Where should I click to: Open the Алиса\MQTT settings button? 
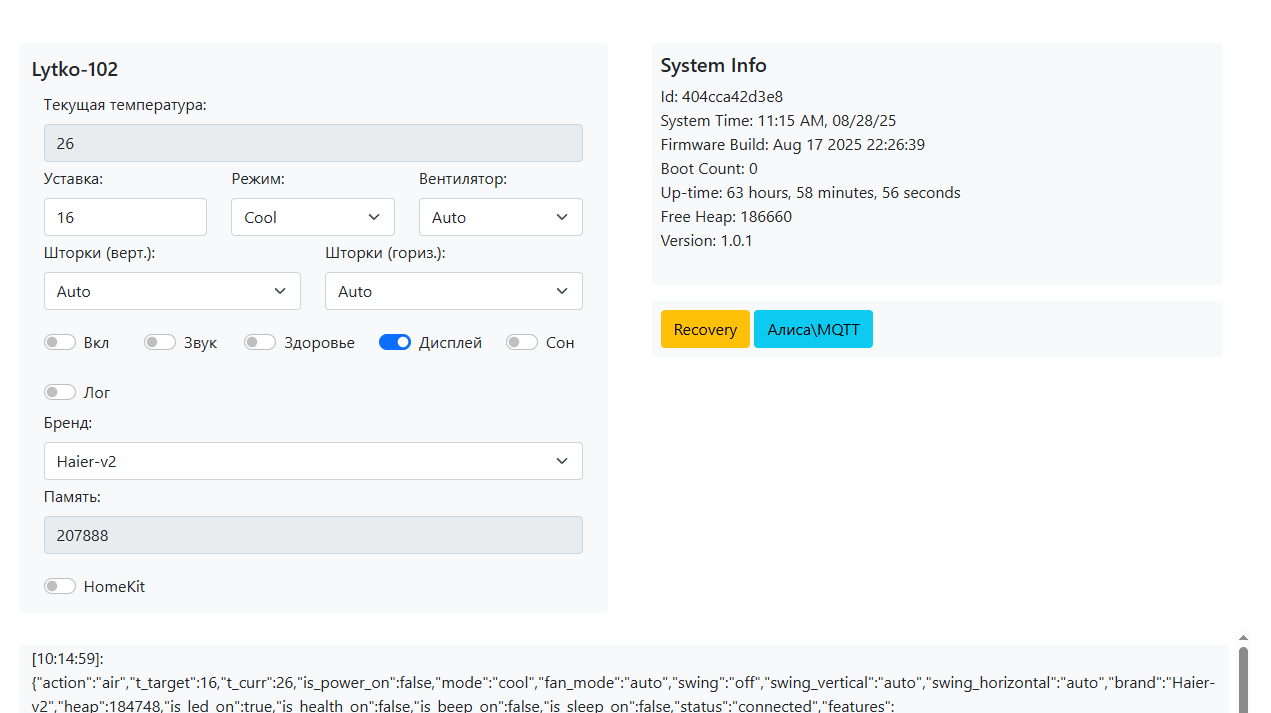pos(813,329)
